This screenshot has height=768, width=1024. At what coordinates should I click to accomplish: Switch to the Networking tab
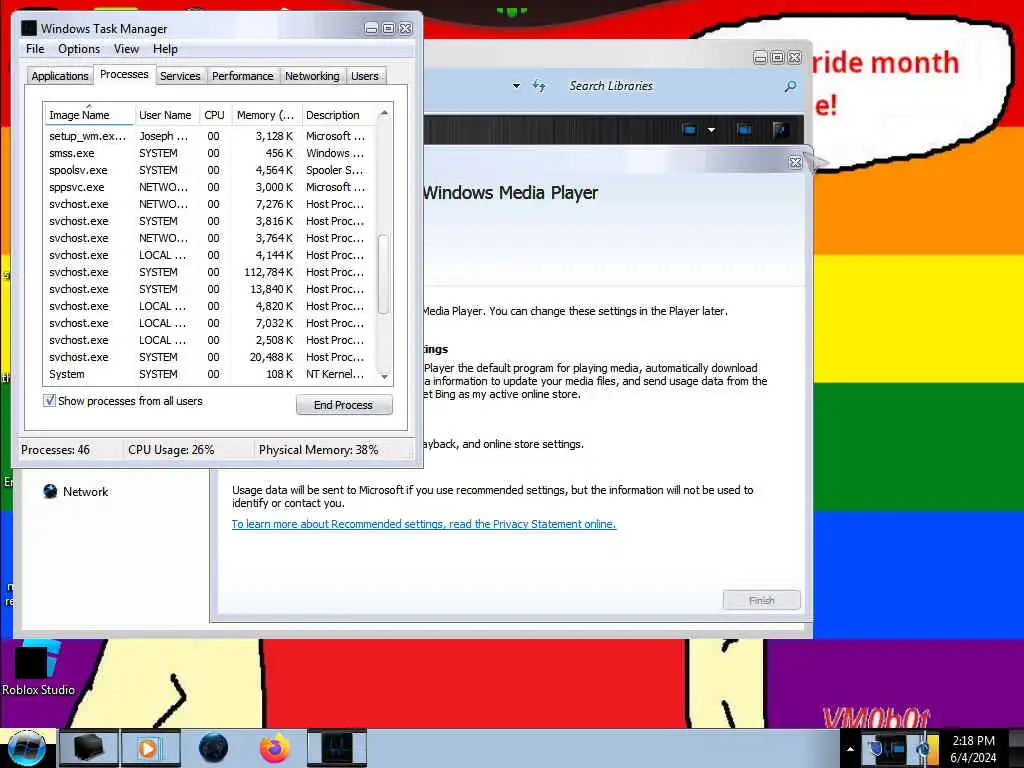[312, 76]
